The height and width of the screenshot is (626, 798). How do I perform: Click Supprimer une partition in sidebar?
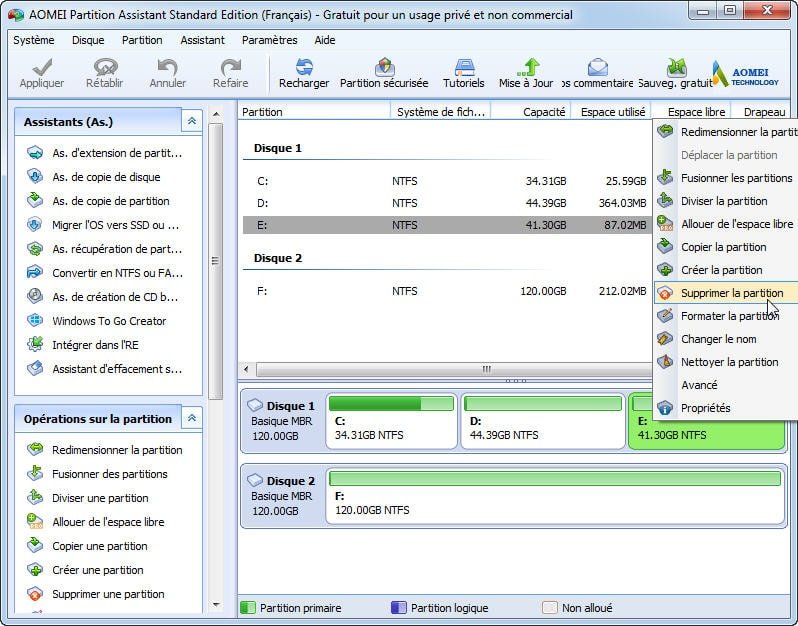coord(96,593)
